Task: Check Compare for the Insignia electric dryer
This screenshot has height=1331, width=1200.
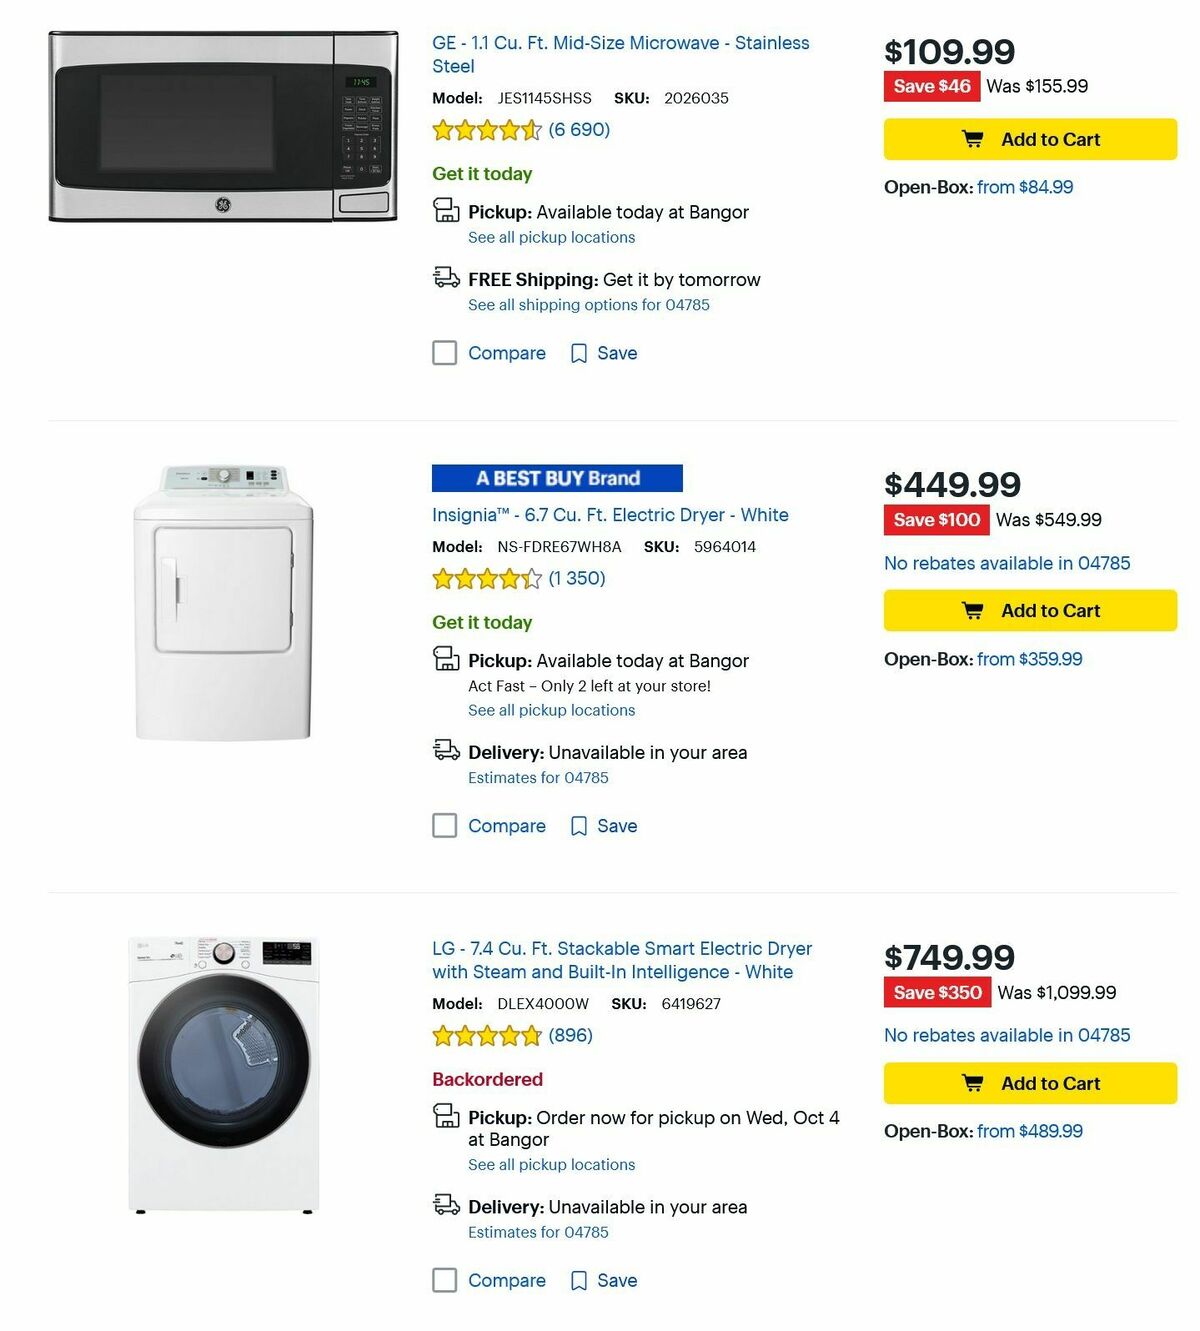Action: tap(444, 825)
